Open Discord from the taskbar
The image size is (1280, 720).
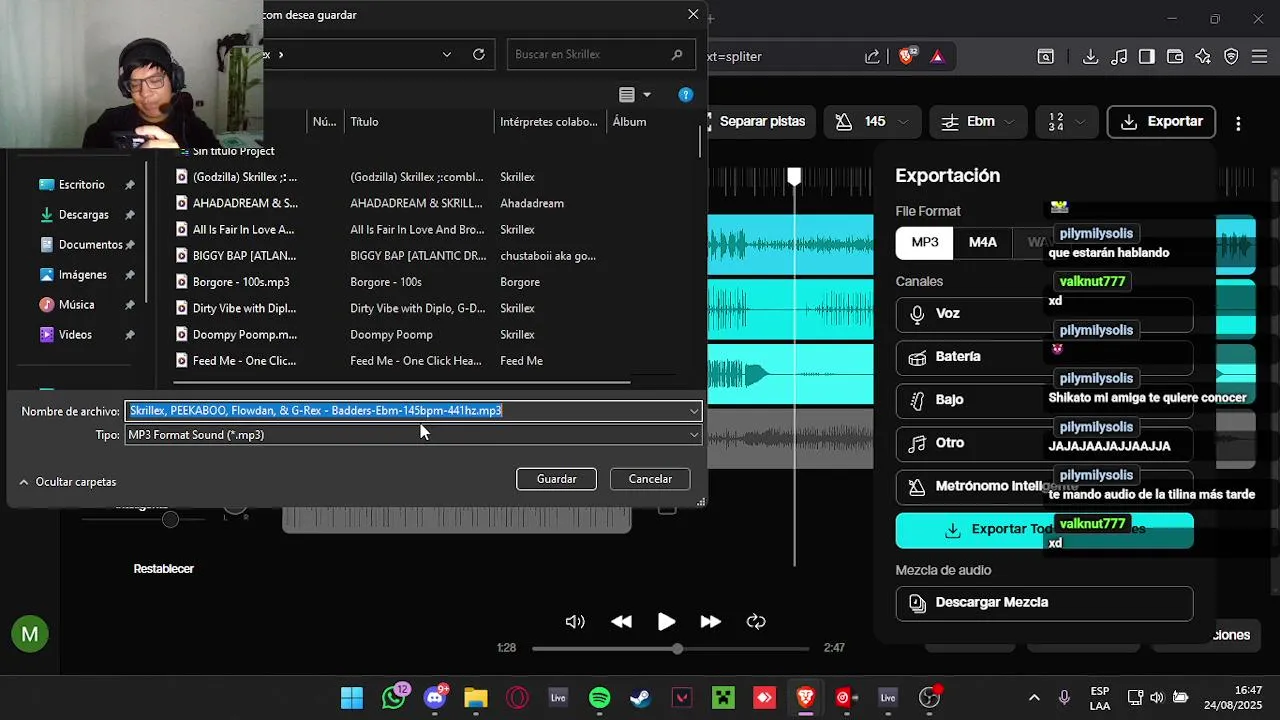pyautogui.click(x=435, y=697)
